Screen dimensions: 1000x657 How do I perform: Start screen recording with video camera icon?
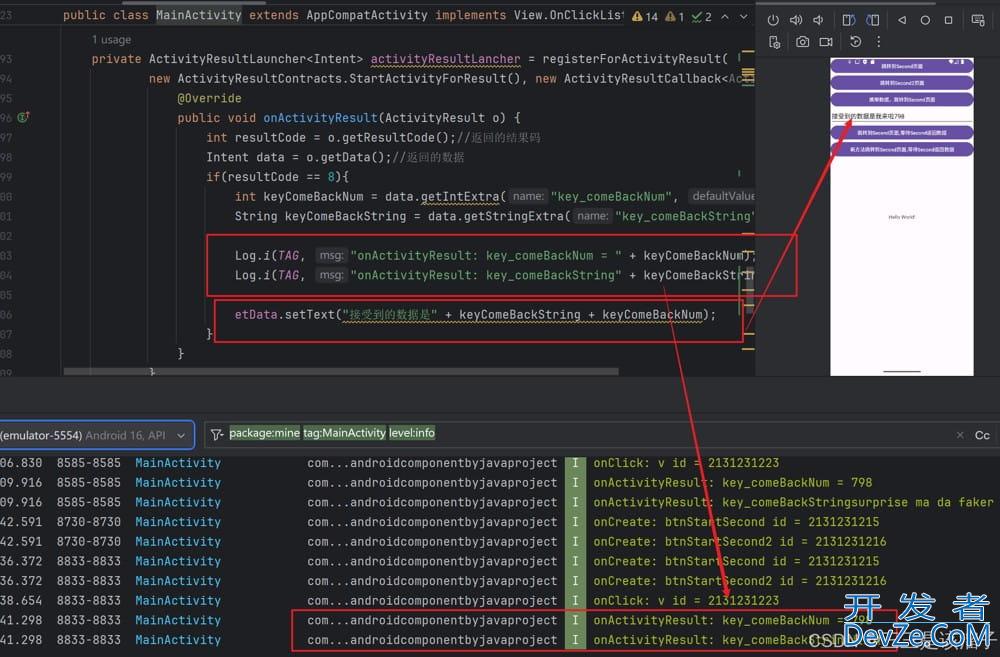(x=826, y=42)
